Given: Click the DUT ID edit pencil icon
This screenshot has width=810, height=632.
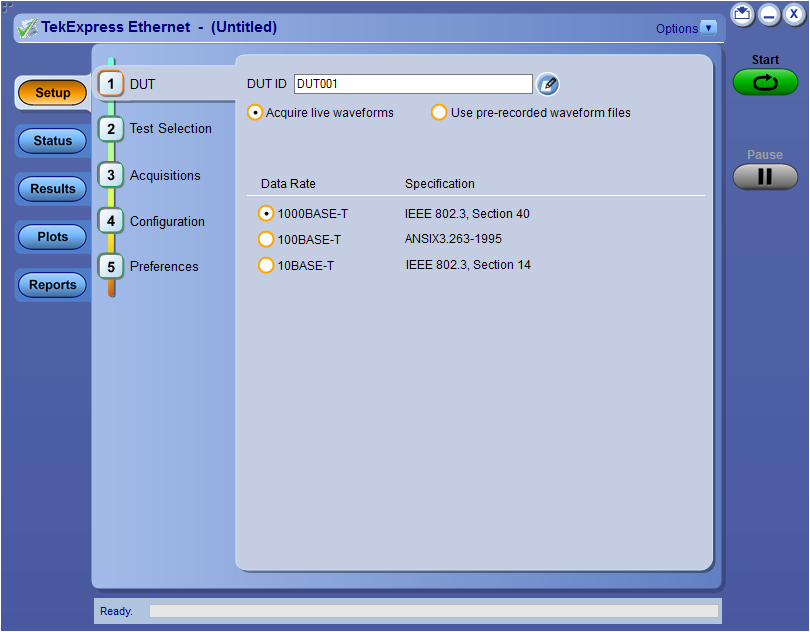Looking at the screenshot, I should (547, 85).
